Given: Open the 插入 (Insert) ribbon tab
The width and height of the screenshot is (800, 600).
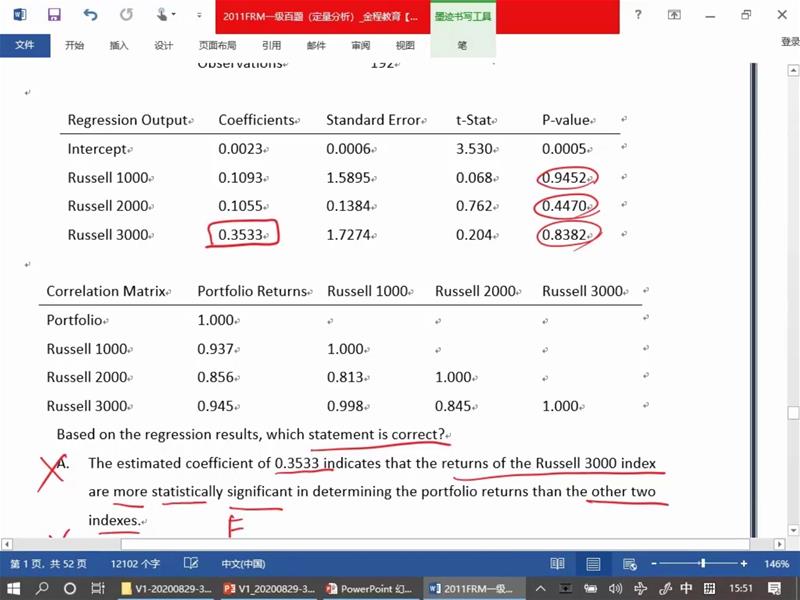Looking at the screenshot, I should [119, 45].
